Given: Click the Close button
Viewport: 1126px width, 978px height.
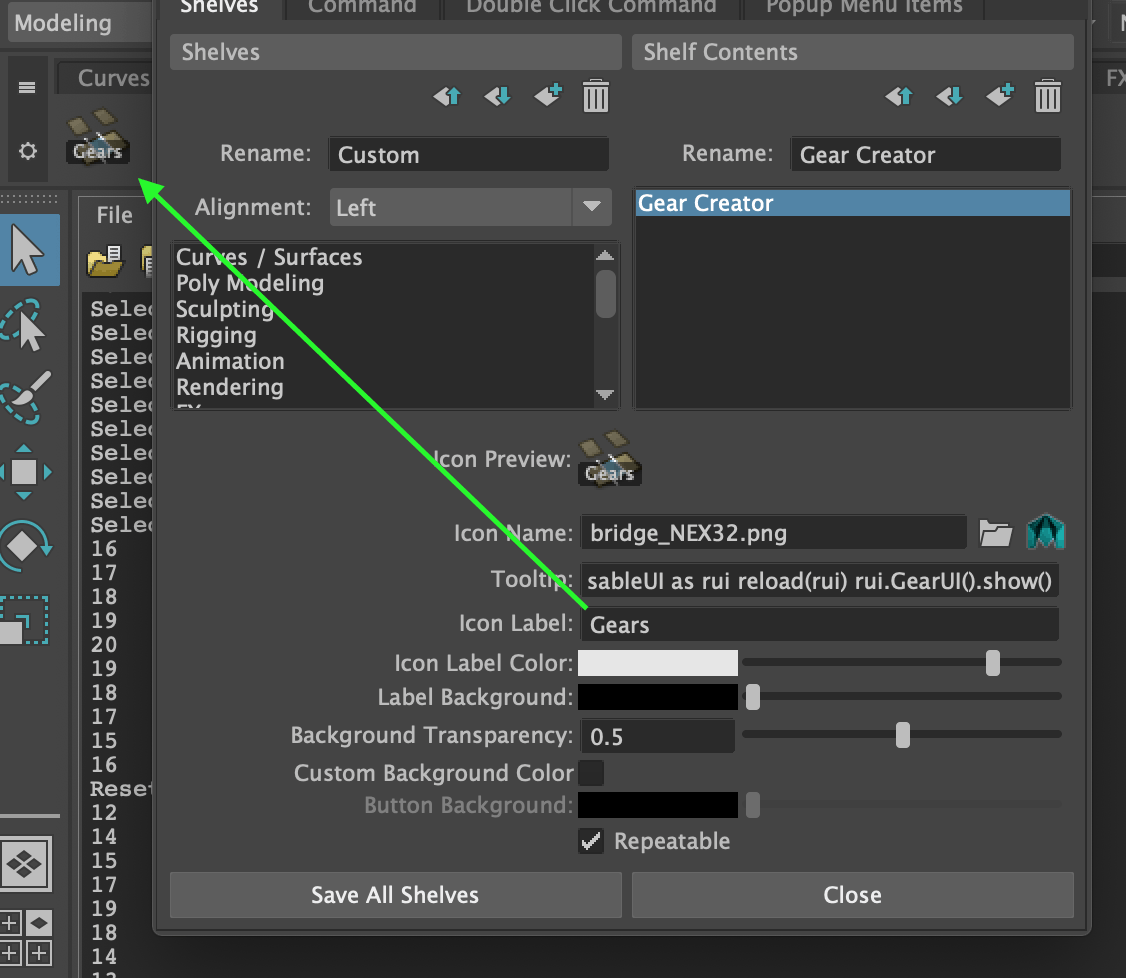Looking at the screenshot, I should (852, 894).
